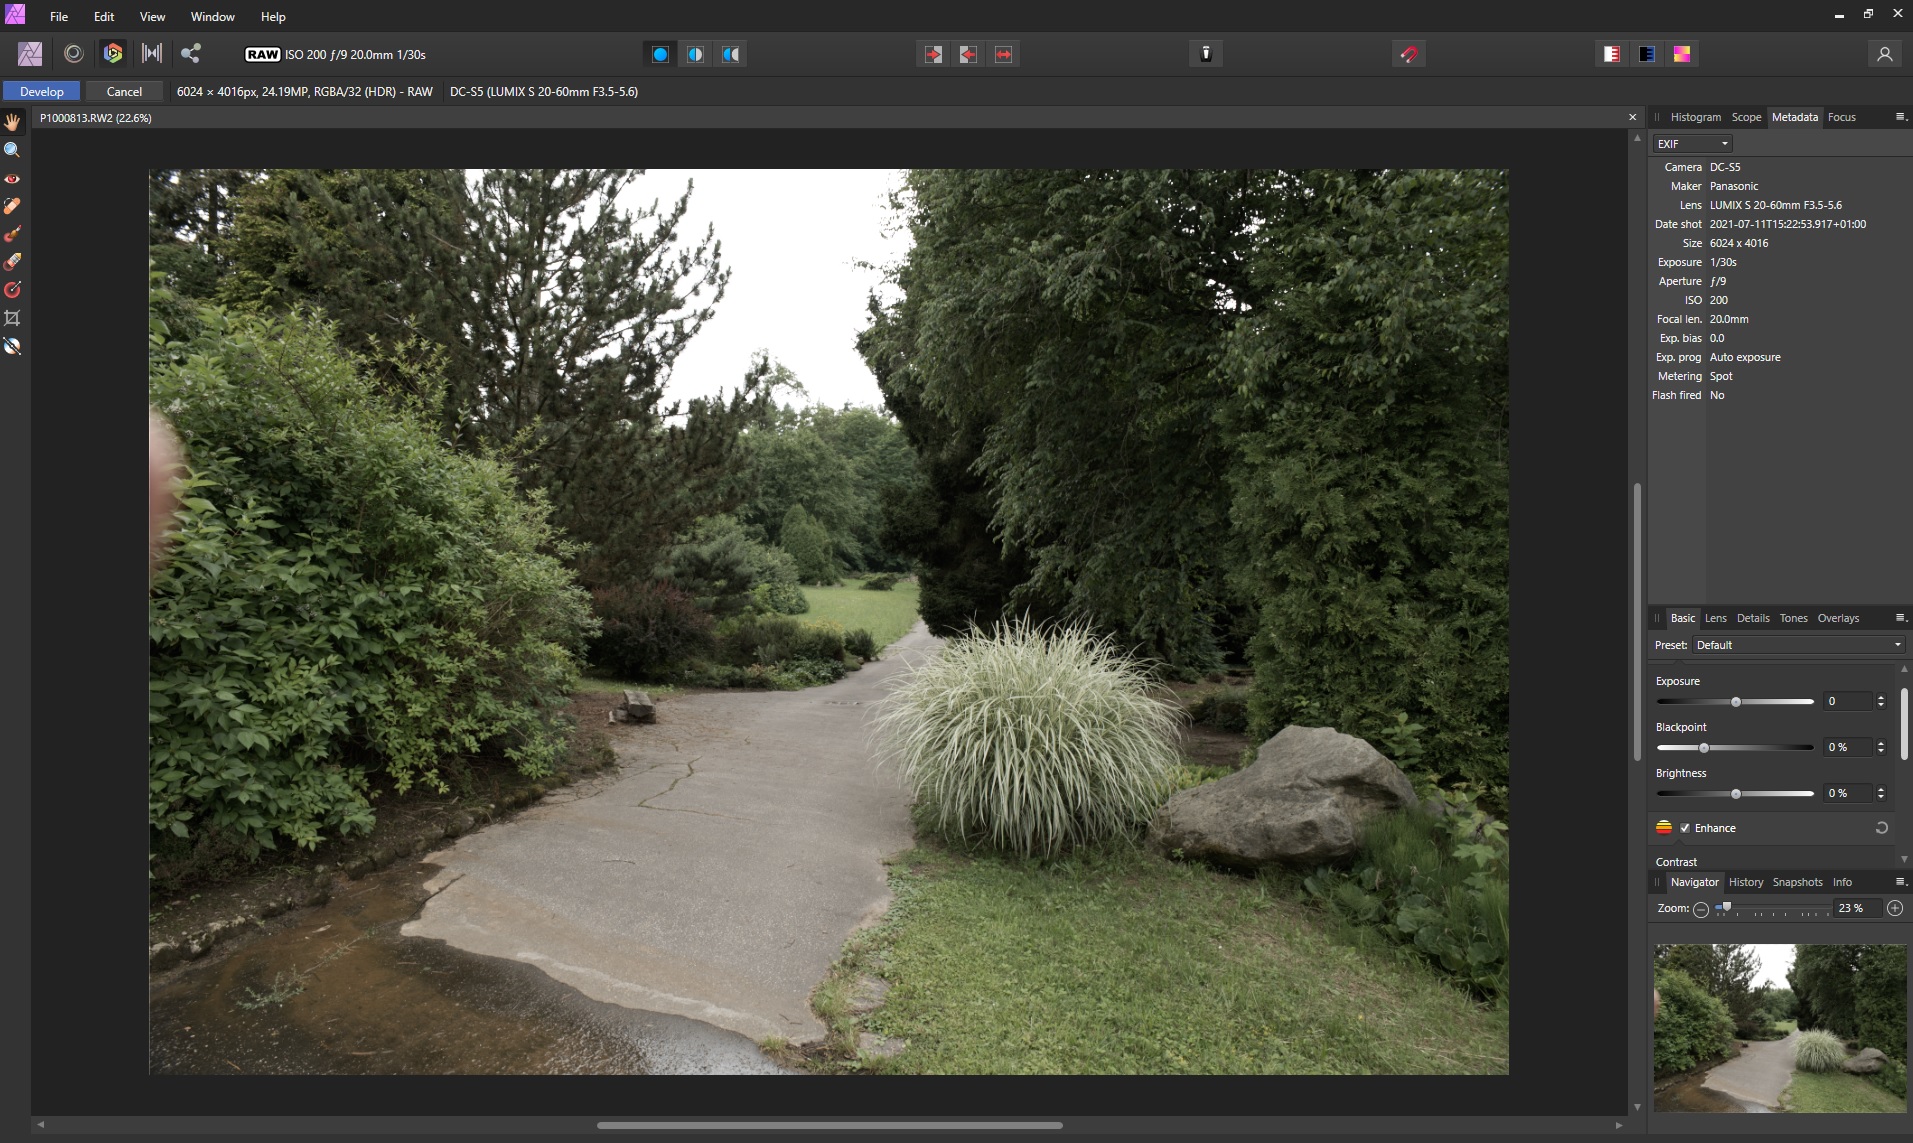Open the Tone Mapping persona icon

(152, 54)
